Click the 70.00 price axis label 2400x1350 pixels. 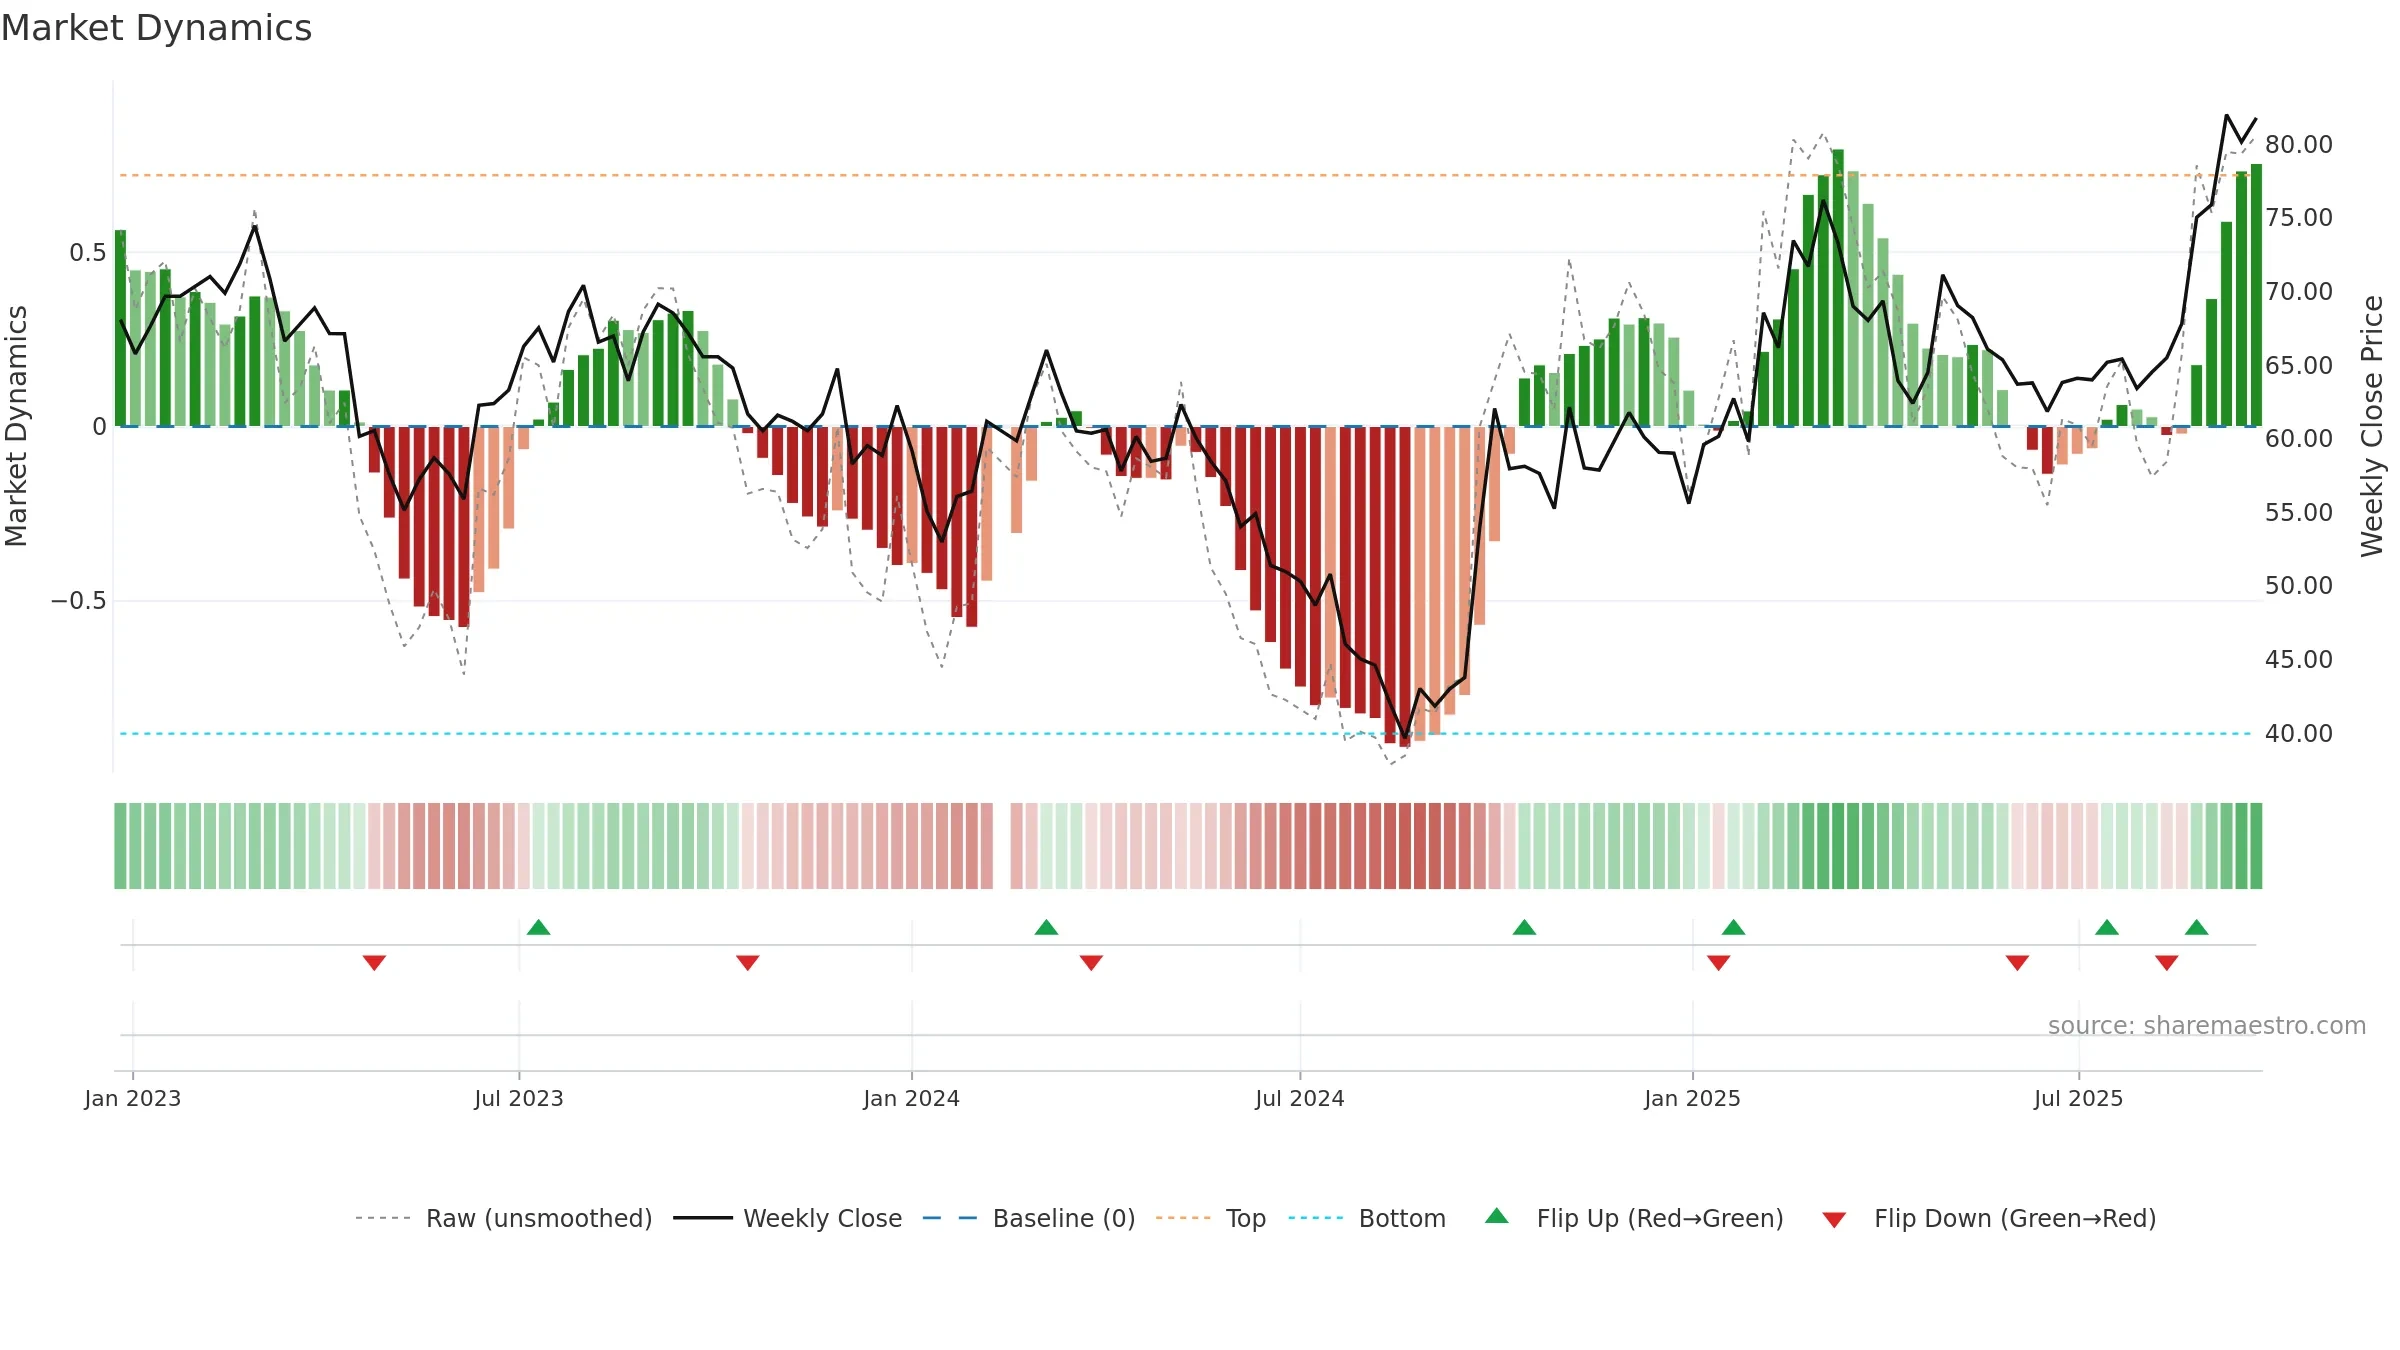pos(2299,291)
